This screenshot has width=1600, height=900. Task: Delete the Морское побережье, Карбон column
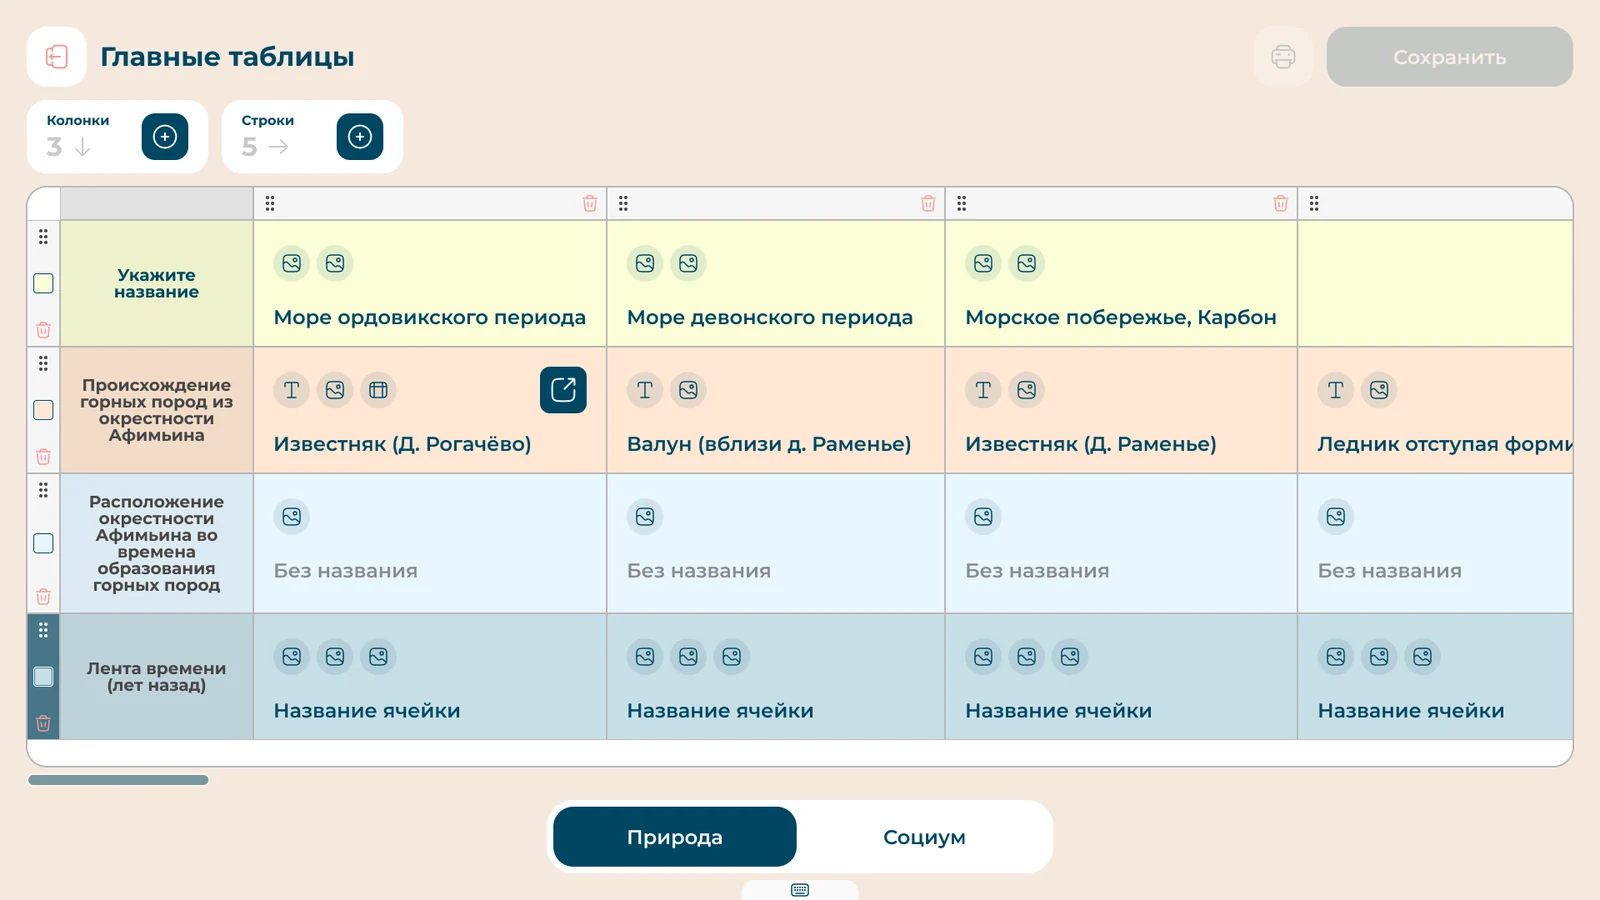[1281, 204]
